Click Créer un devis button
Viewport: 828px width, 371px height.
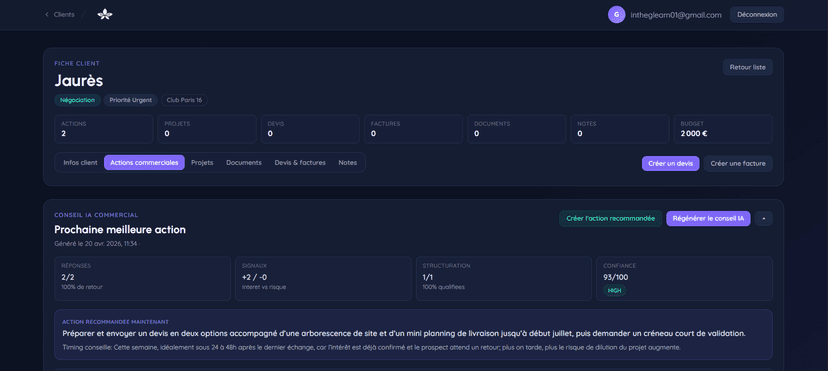671,164
